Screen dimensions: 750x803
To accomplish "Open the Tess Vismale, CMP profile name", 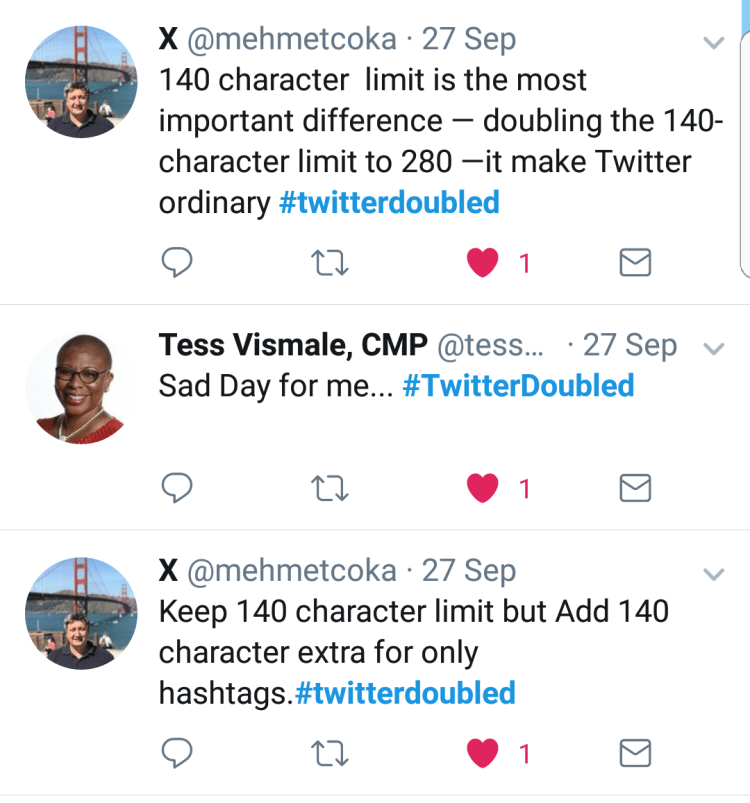I will pos(293,346).
